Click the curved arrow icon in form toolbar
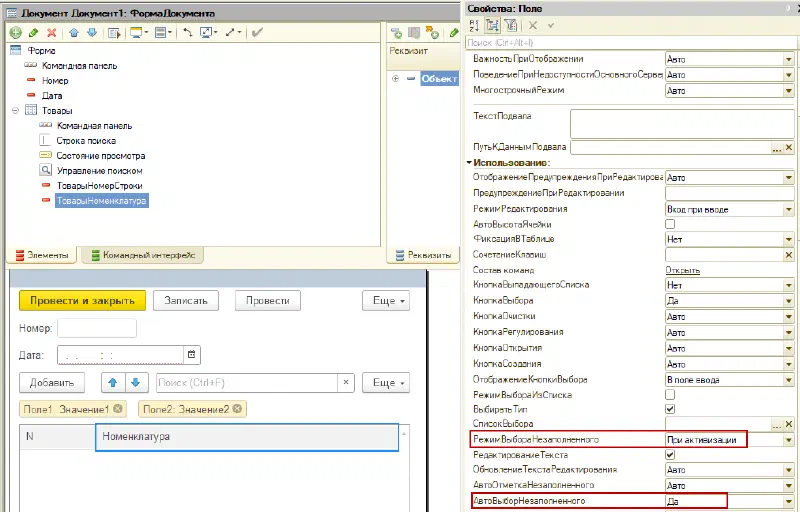Viewport: 800px width, 512px height. [188, 33]
